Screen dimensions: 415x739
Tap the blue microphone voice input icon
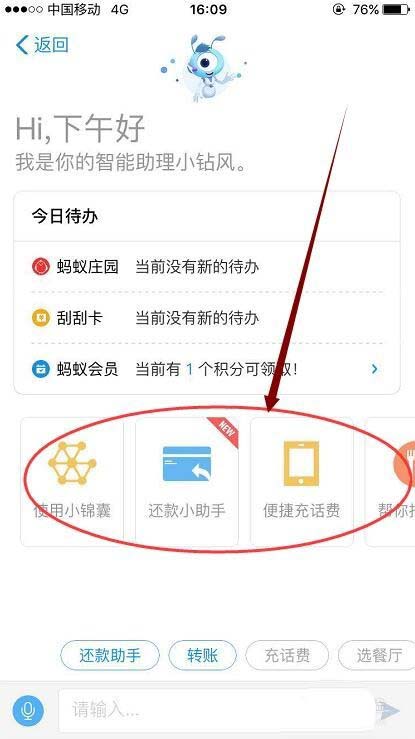pos(28,710)
